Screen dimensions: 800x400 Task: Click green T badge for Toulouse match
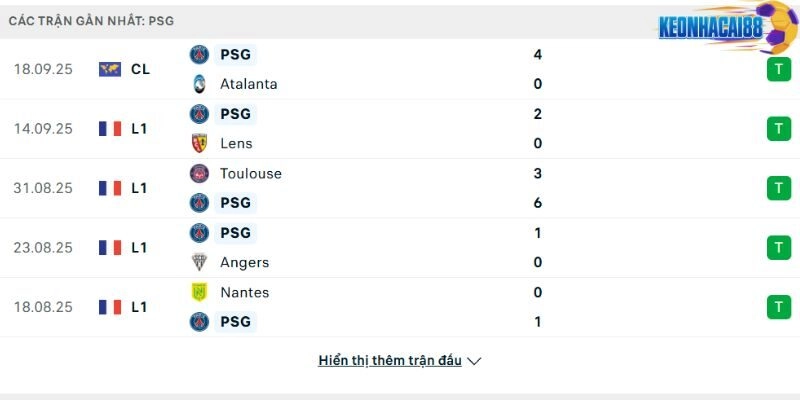(777, 188)
